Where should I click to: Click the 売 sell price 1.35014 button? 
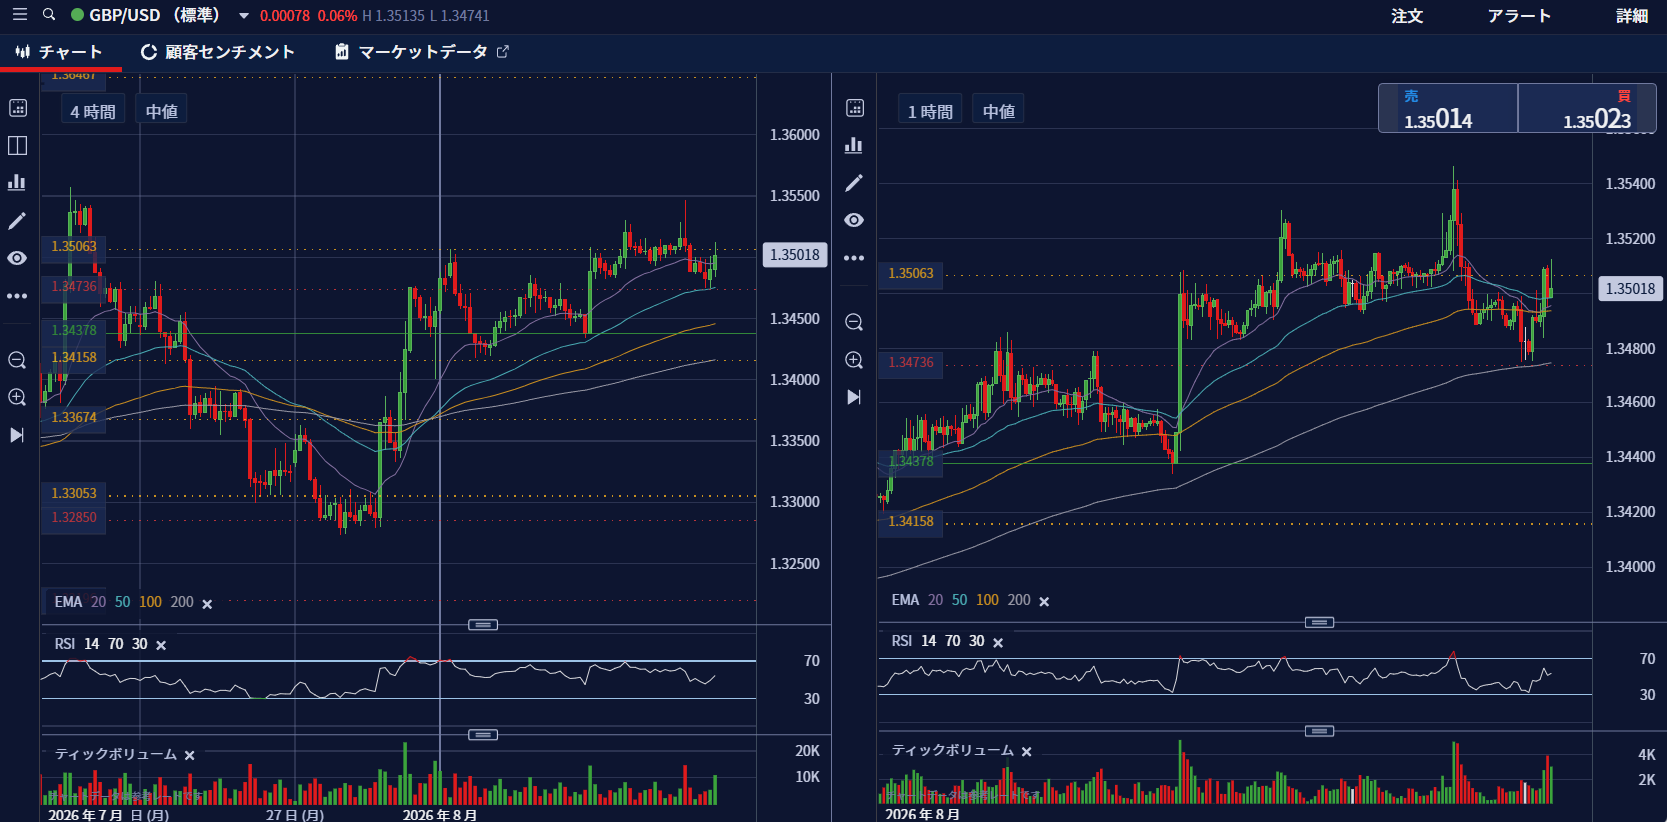1448,108
